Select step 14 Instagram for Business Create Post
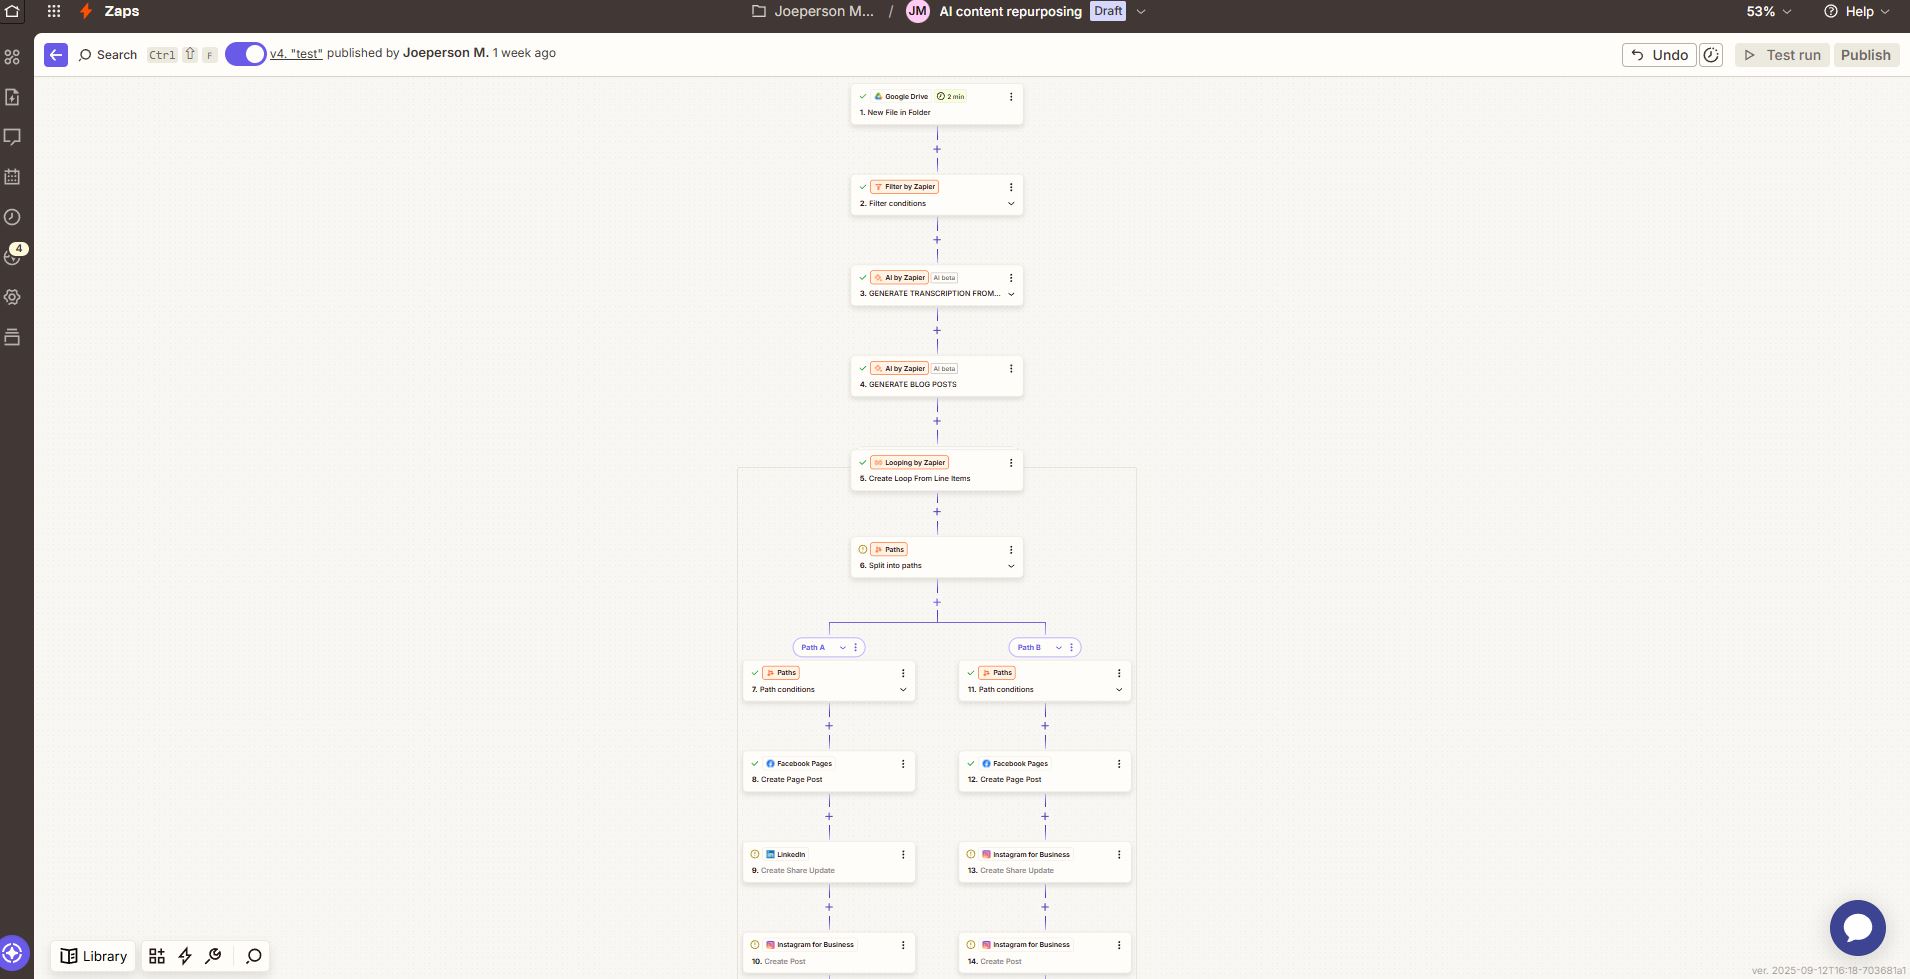The height and width of the screenshot is (979, 1910). click(1045, 953)
